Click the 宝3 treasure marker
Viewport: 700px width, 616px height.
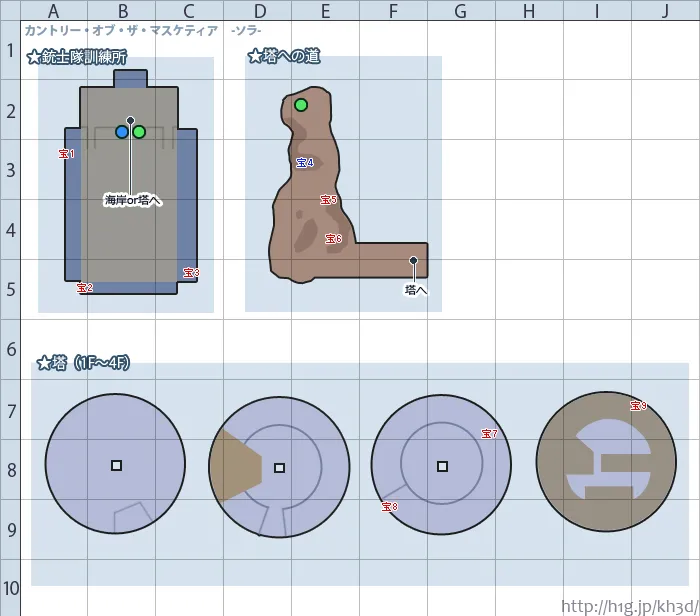[191, 272]
